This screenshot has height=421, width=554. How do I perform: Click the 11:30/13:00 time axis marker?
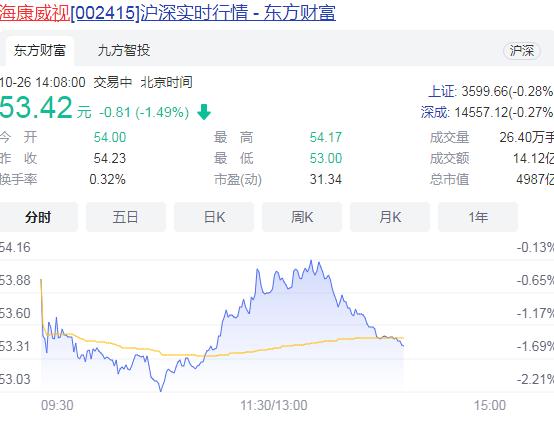pyautogui.click(x=274, y=405)
